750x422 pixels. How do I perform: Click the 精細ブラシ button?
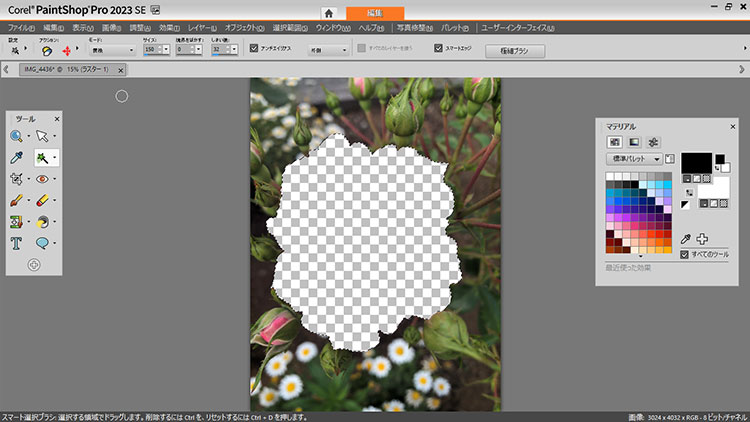[x=514, y=49]
